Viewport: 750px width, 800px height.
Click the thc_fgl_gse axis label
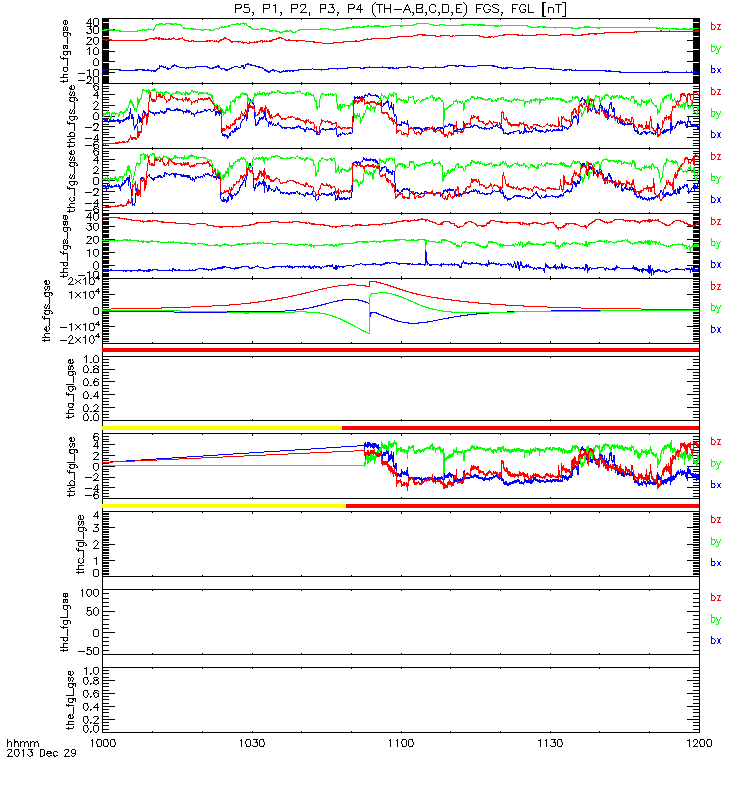point(80,544)
